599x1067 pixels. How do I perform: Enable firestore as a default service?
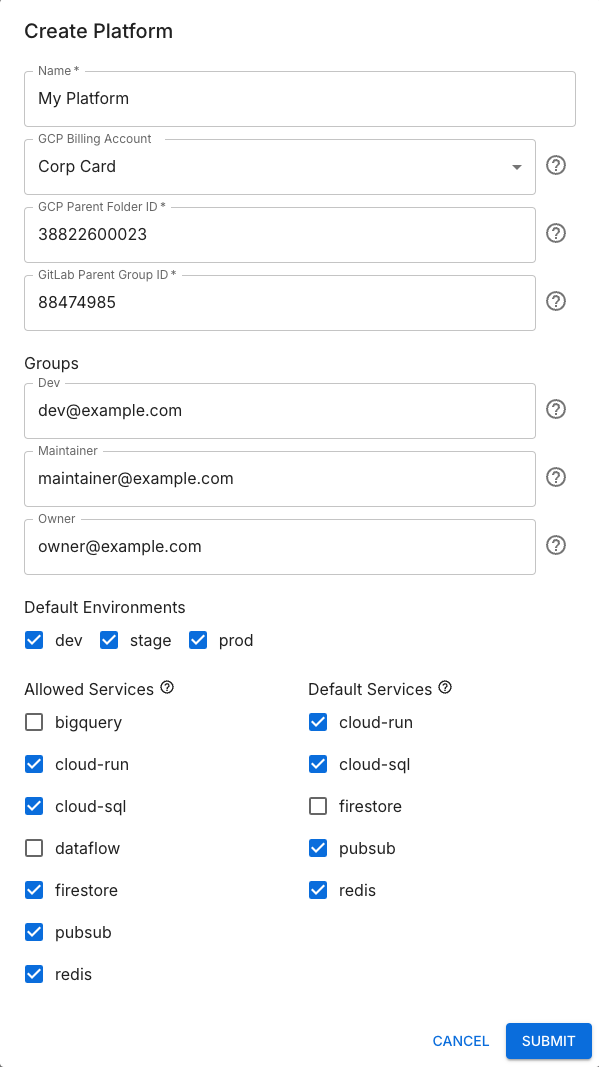[x=317, y=806]
